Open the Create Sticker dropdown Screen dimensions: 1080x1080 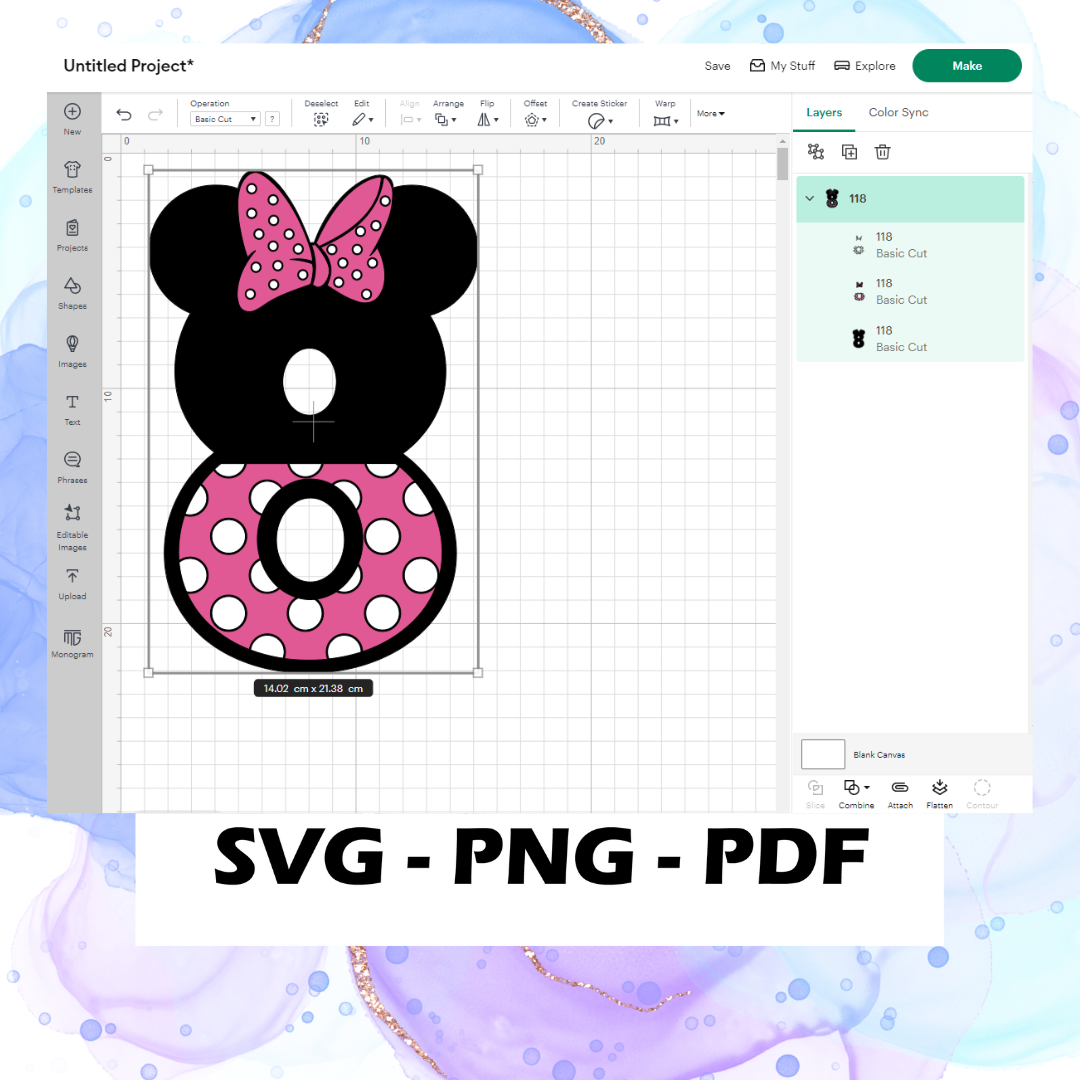600,121
